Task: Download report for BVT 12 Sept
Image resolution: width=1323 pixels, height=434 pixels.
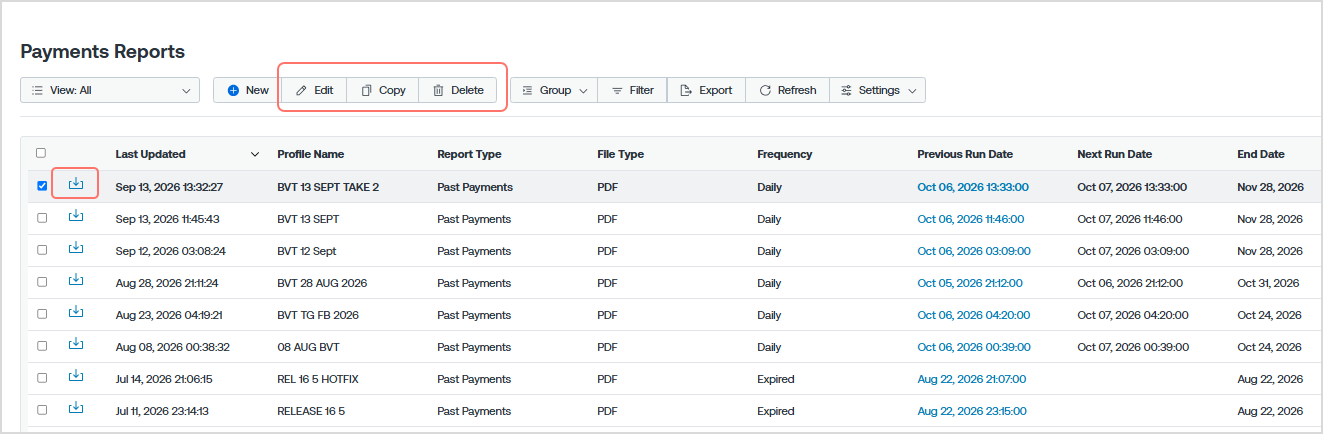Action: pyautogui.click(x=76, y=248)
